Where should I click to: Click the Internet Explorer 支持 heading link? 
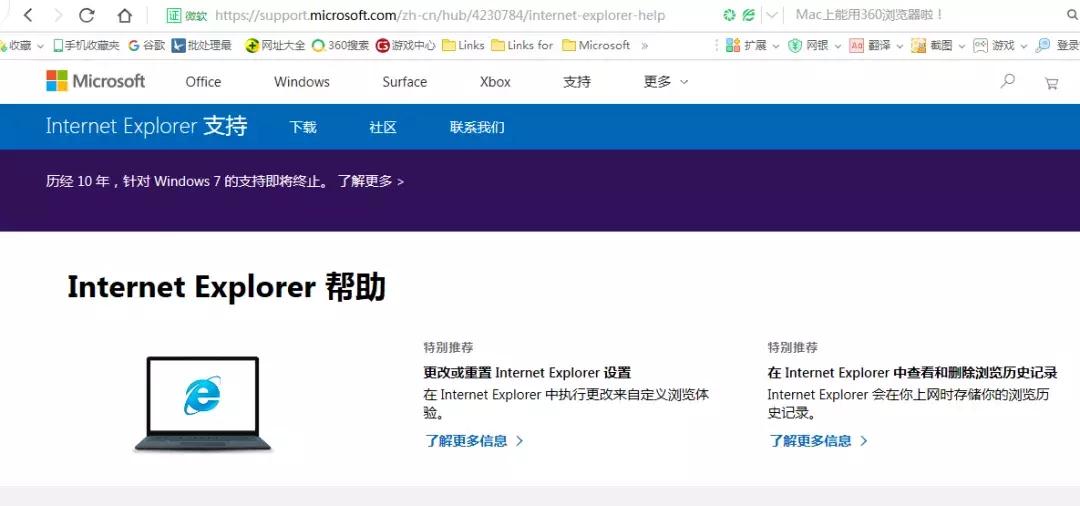click(x=146, y=127)
